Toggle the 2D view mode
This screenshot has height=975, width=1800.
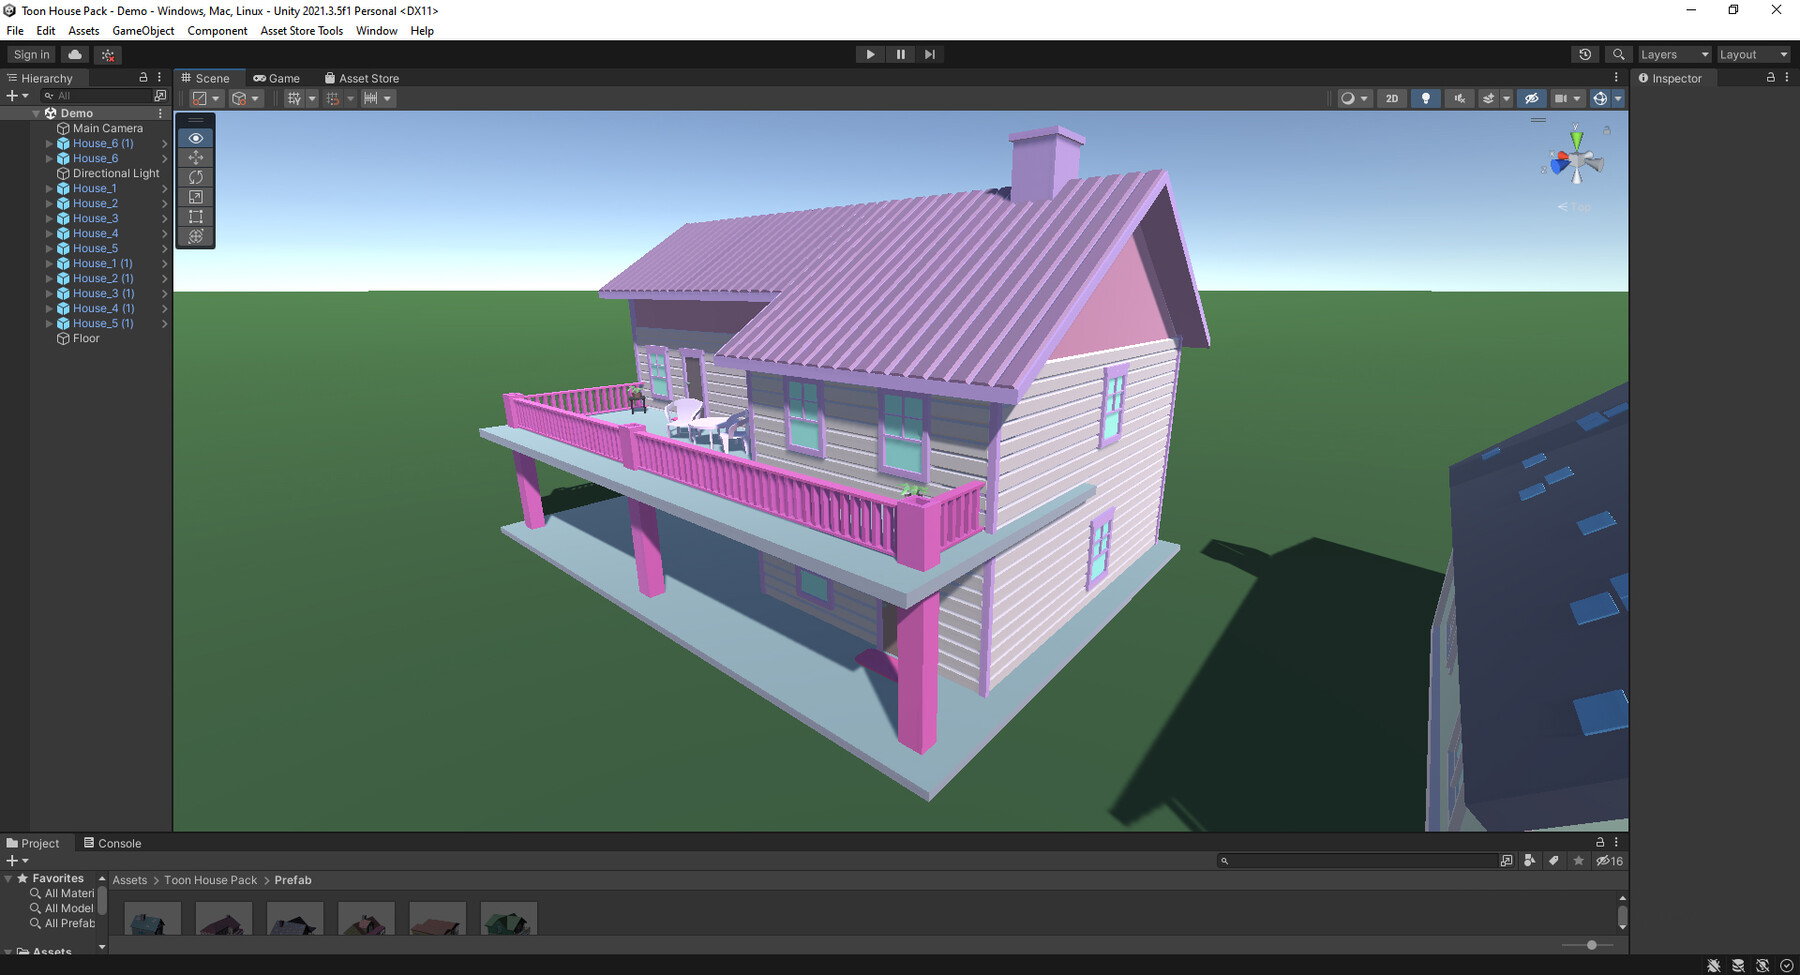tap(1391, 98)
